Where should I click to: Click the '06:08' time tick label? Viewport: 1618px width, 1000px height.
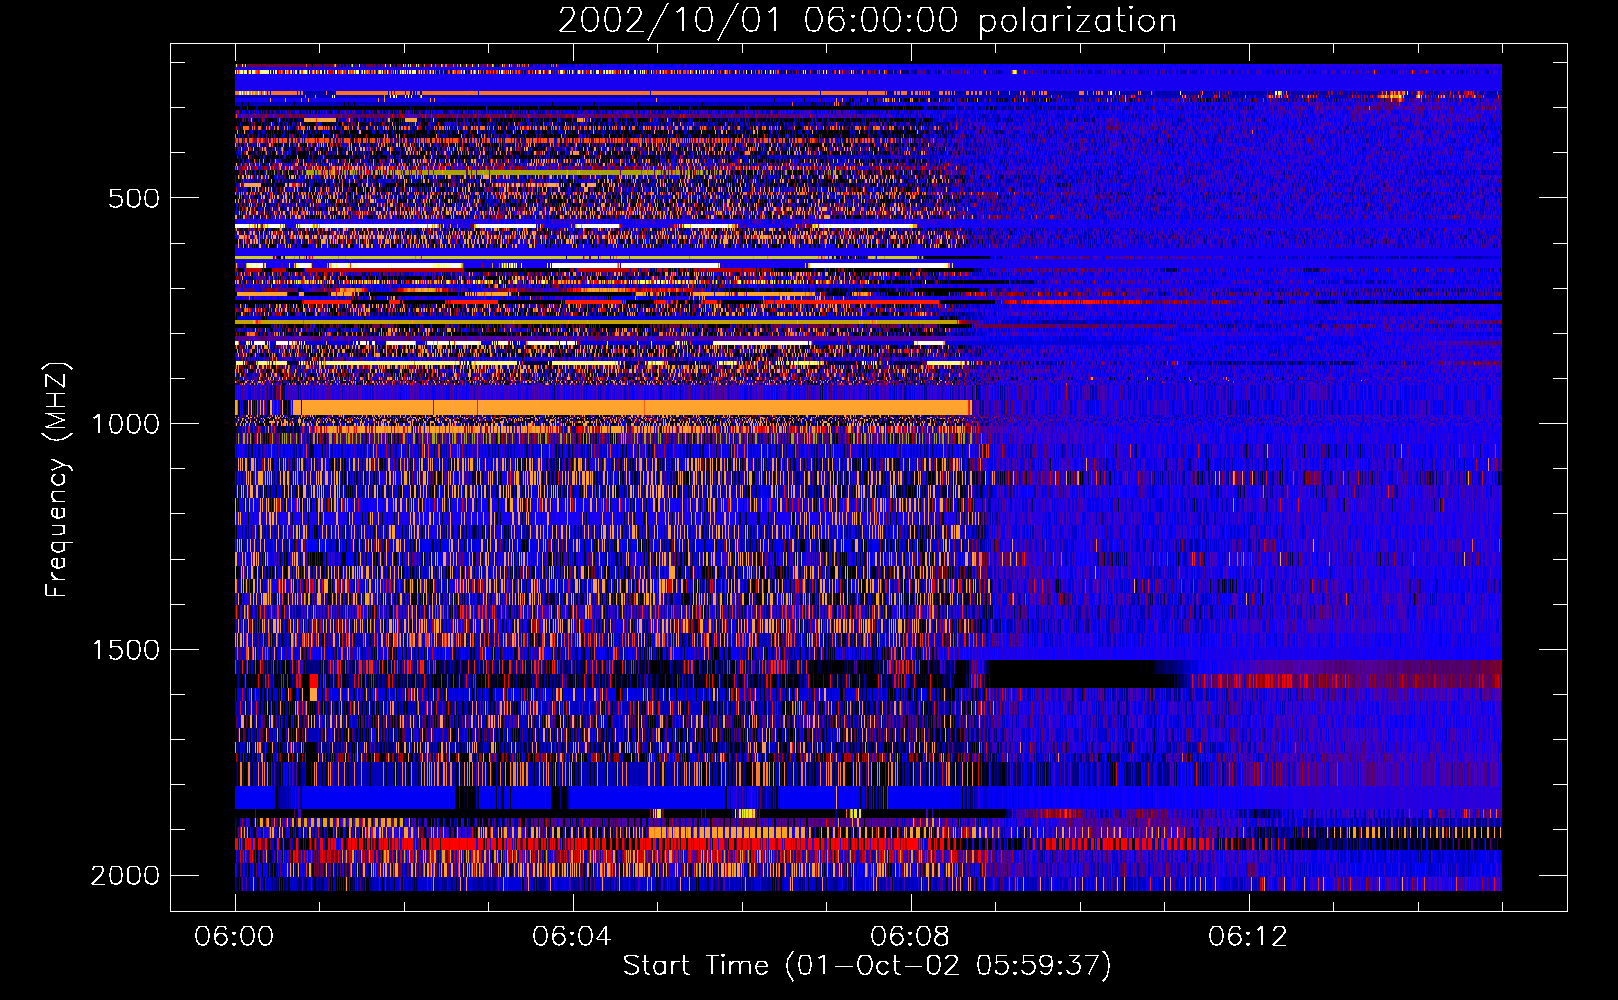click(x=910, y=937)
